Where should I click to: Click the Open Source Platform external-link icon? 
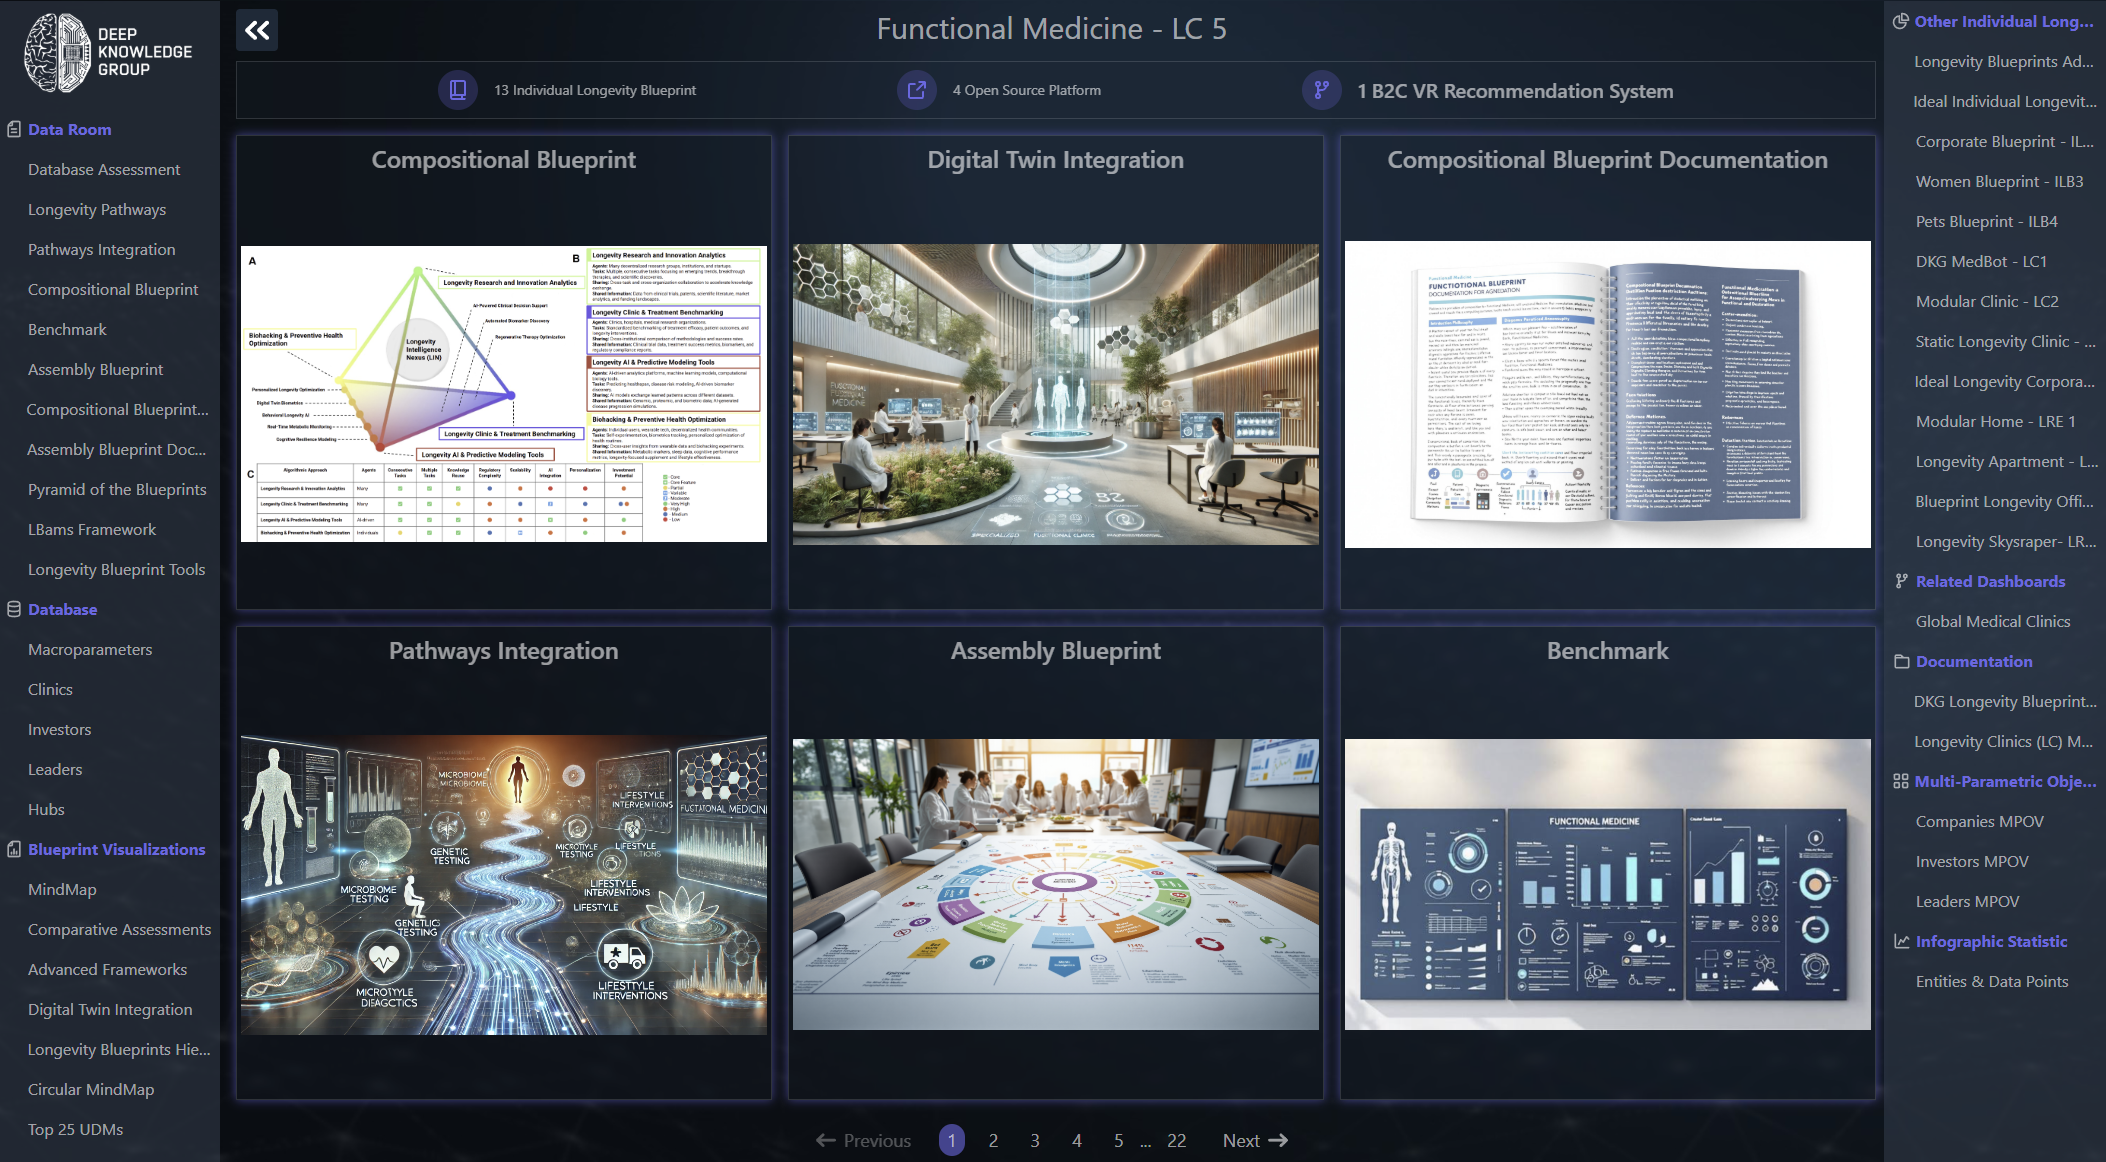(x=916, y=90)
